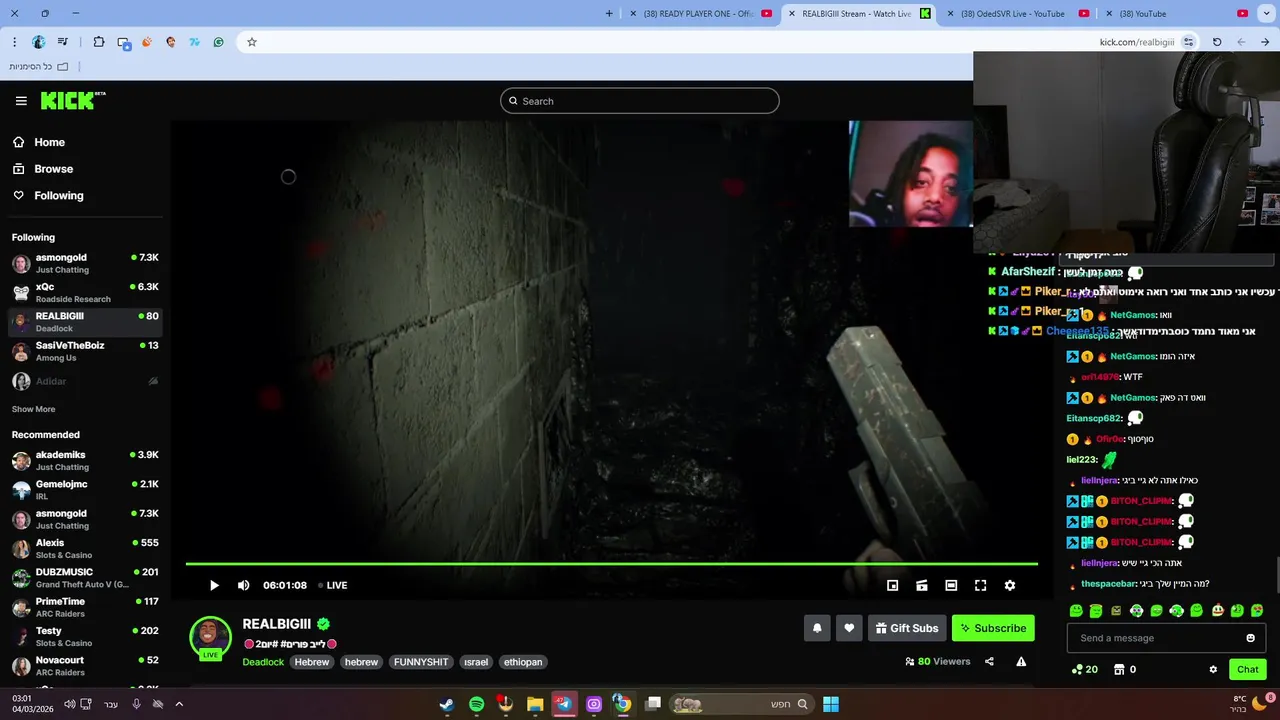Open video player settings gear
Viewport: 1280px width, 720px height.
[x=1010, y=585]
